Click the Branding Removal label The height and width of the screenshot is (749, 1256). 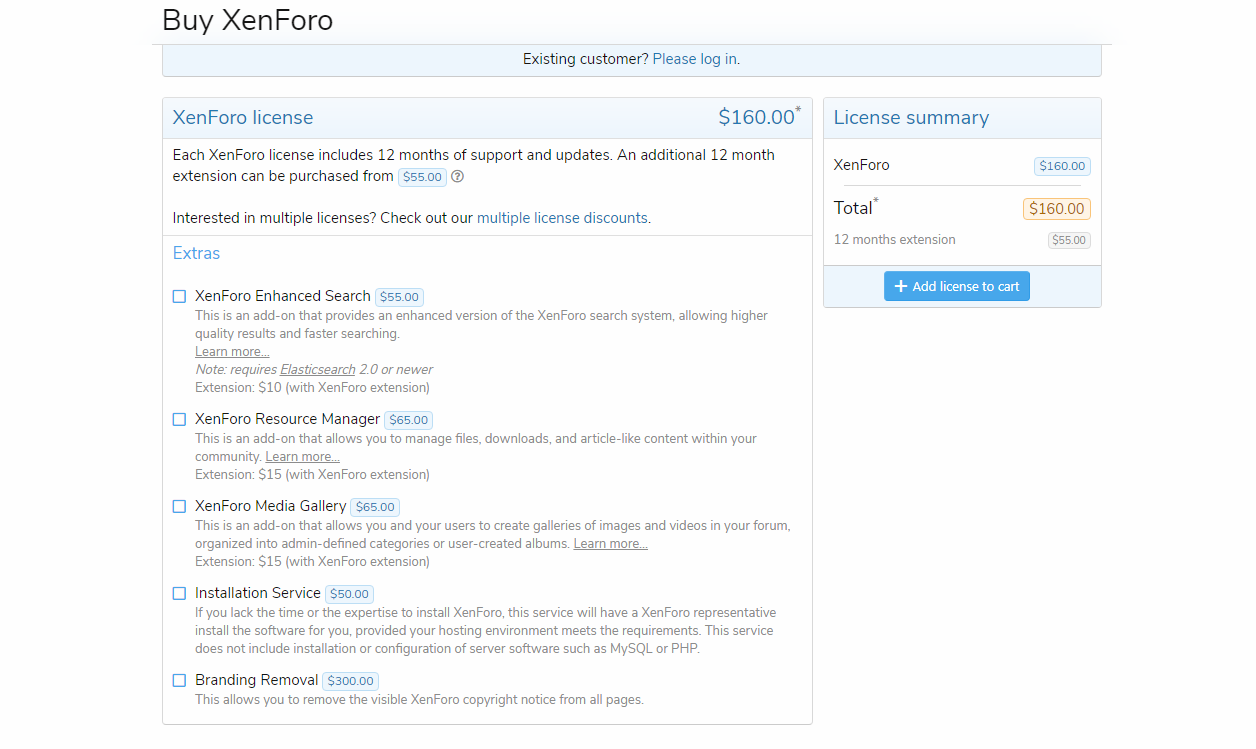coord(256,680)
